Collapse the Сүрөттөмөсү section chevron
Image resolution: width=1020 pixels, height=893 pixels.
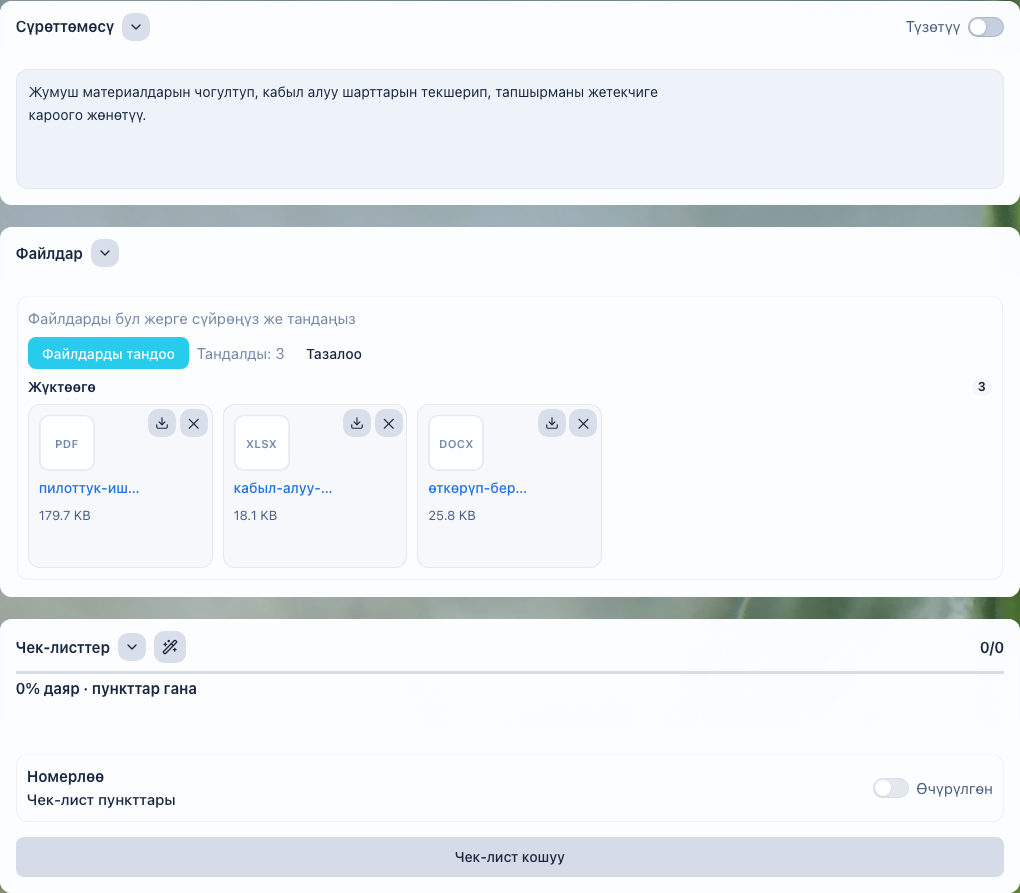coord(136,27)
